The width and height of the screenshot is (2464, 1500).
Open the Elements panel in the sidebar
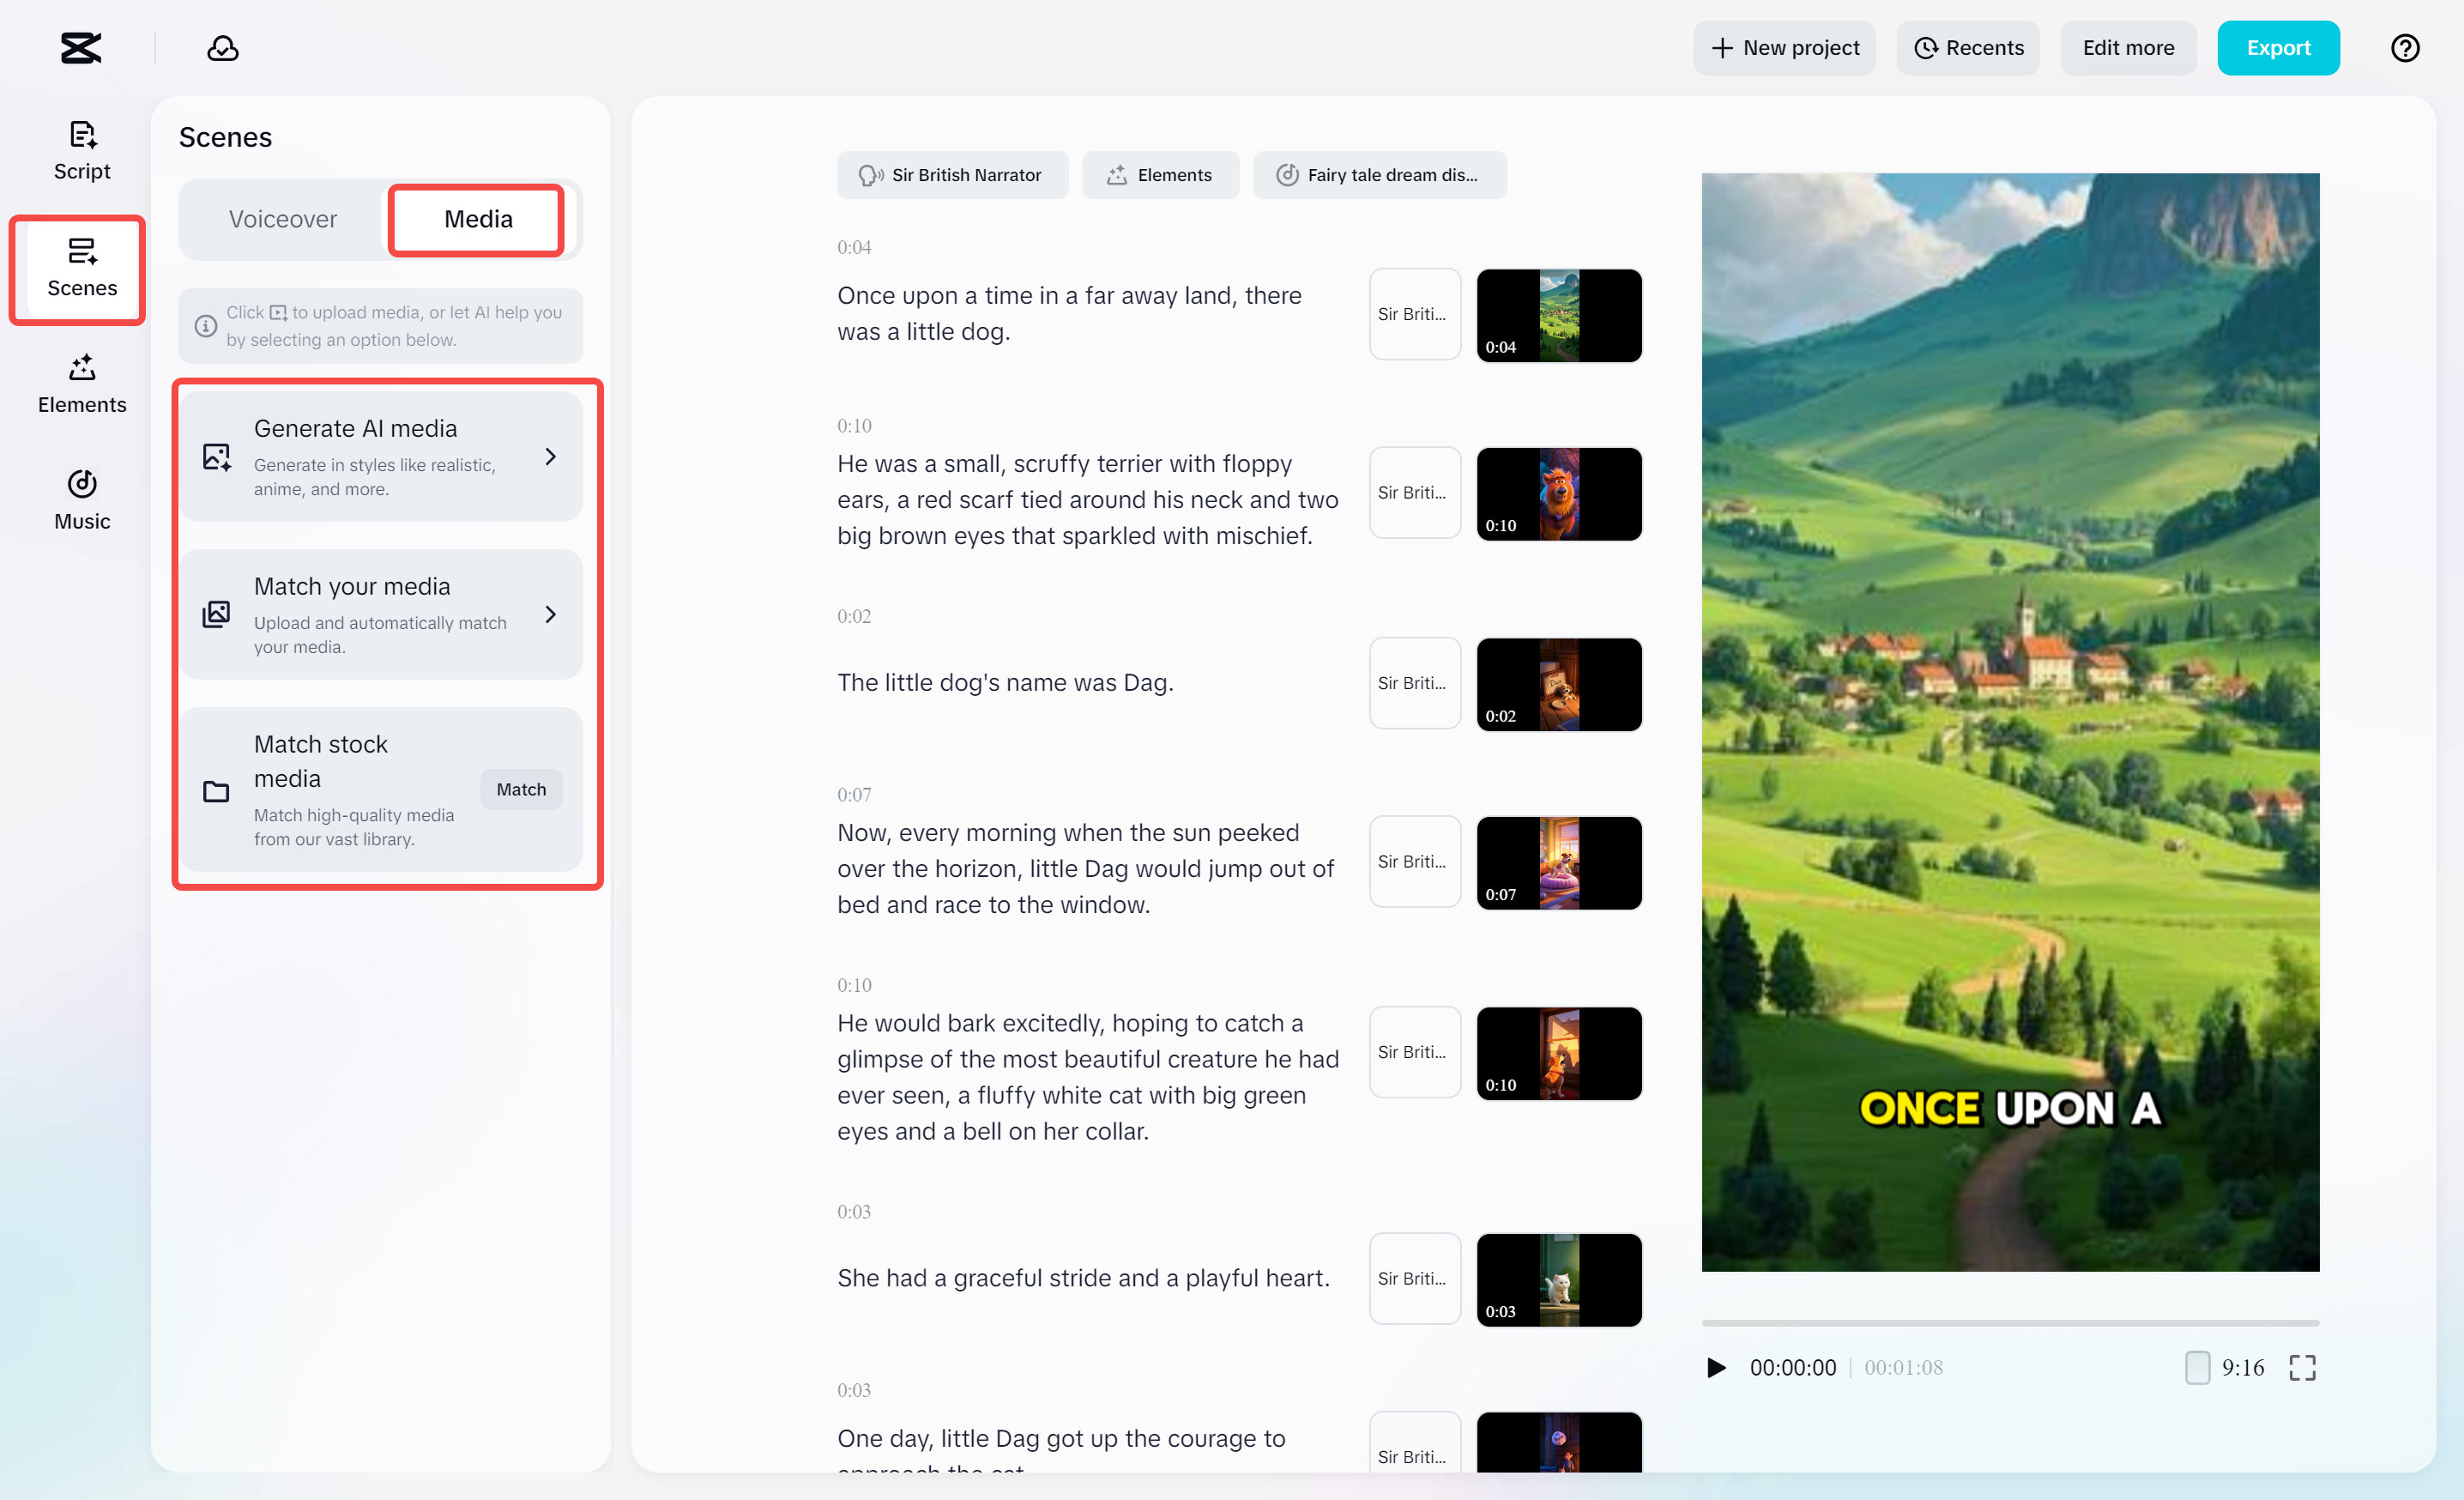click(82, 384)
